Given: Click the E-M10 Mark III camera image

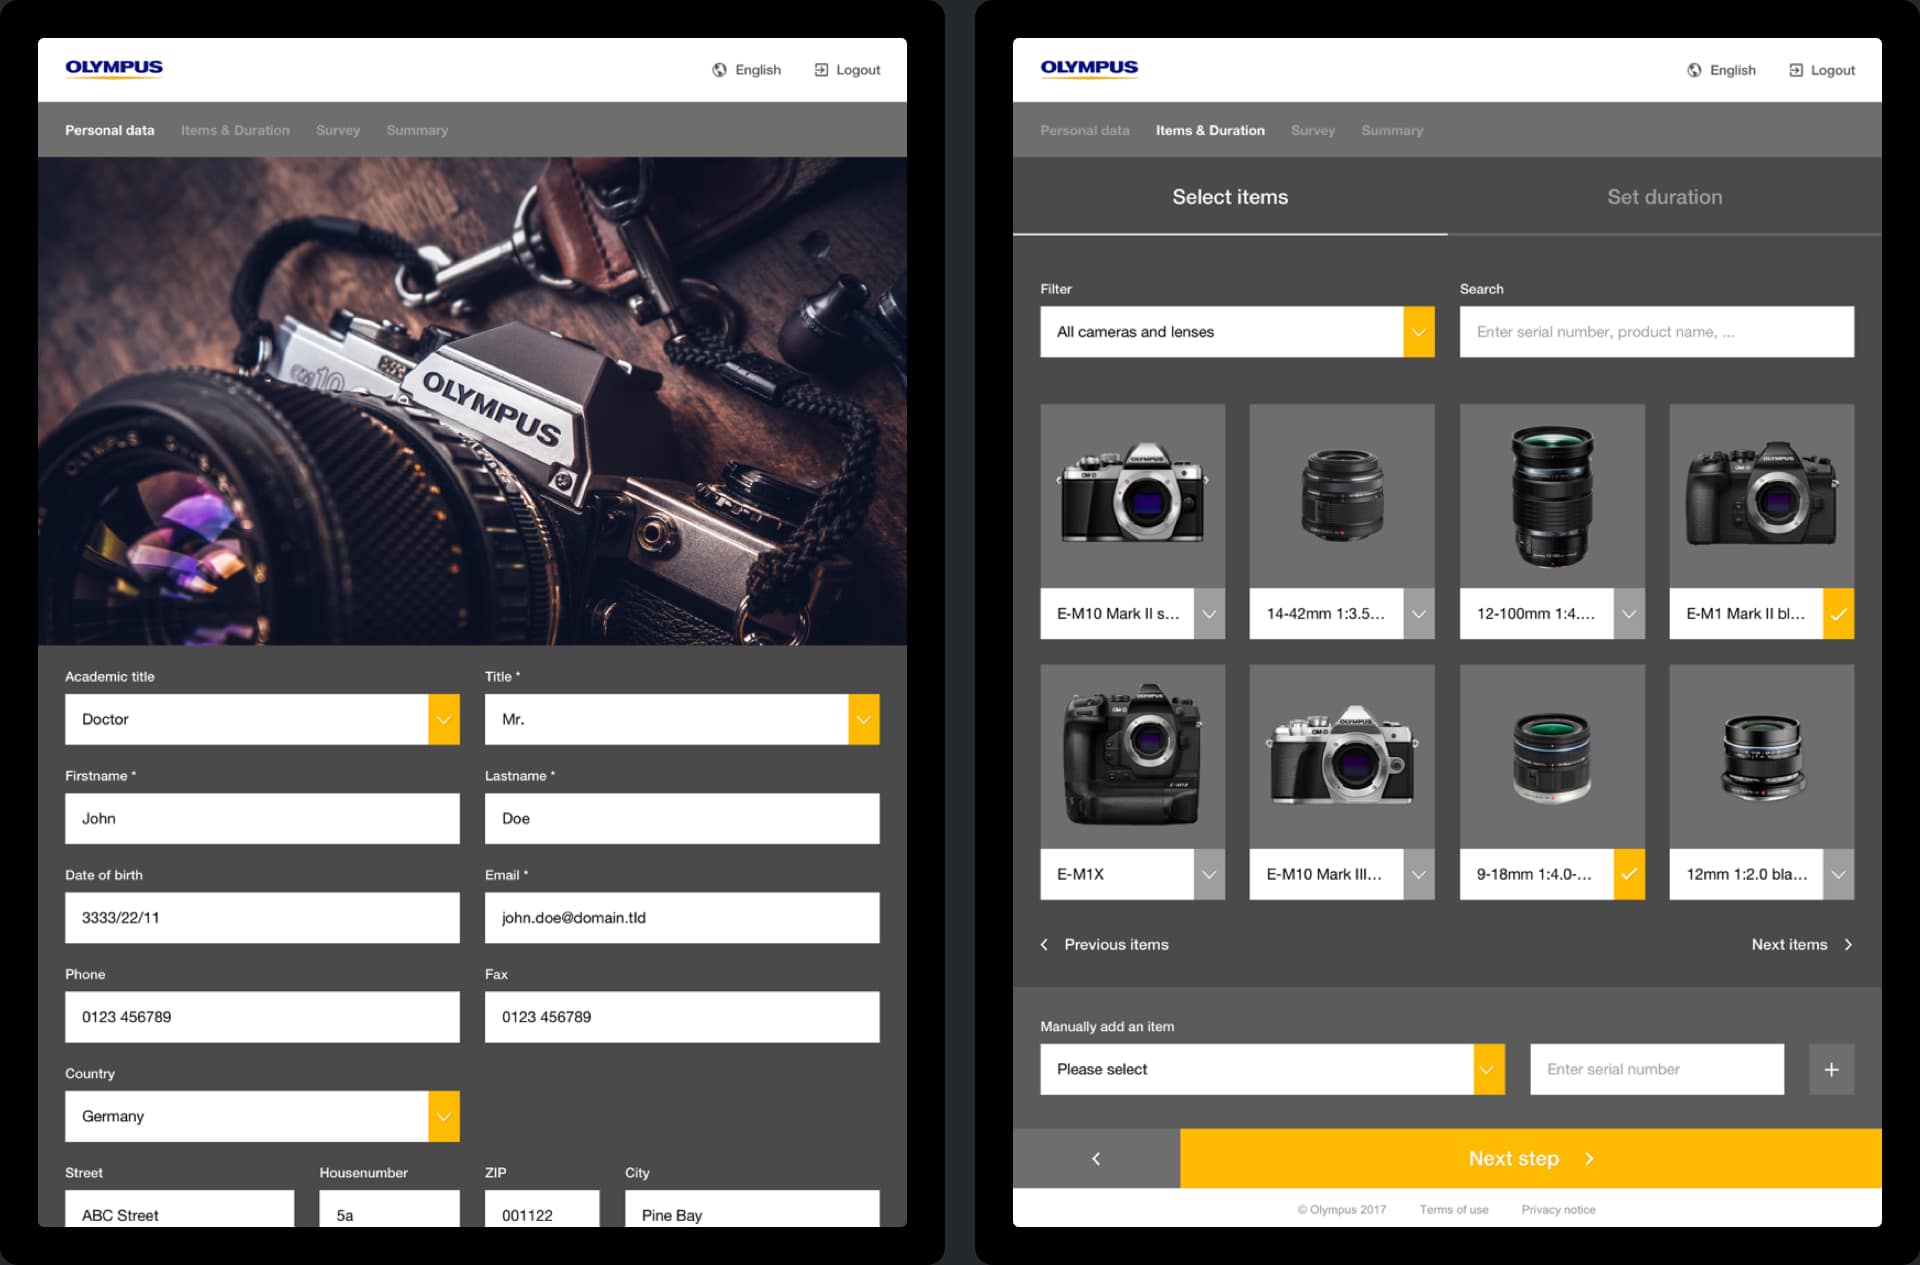Looking at the screenshot, I should tap(1342, 756).
